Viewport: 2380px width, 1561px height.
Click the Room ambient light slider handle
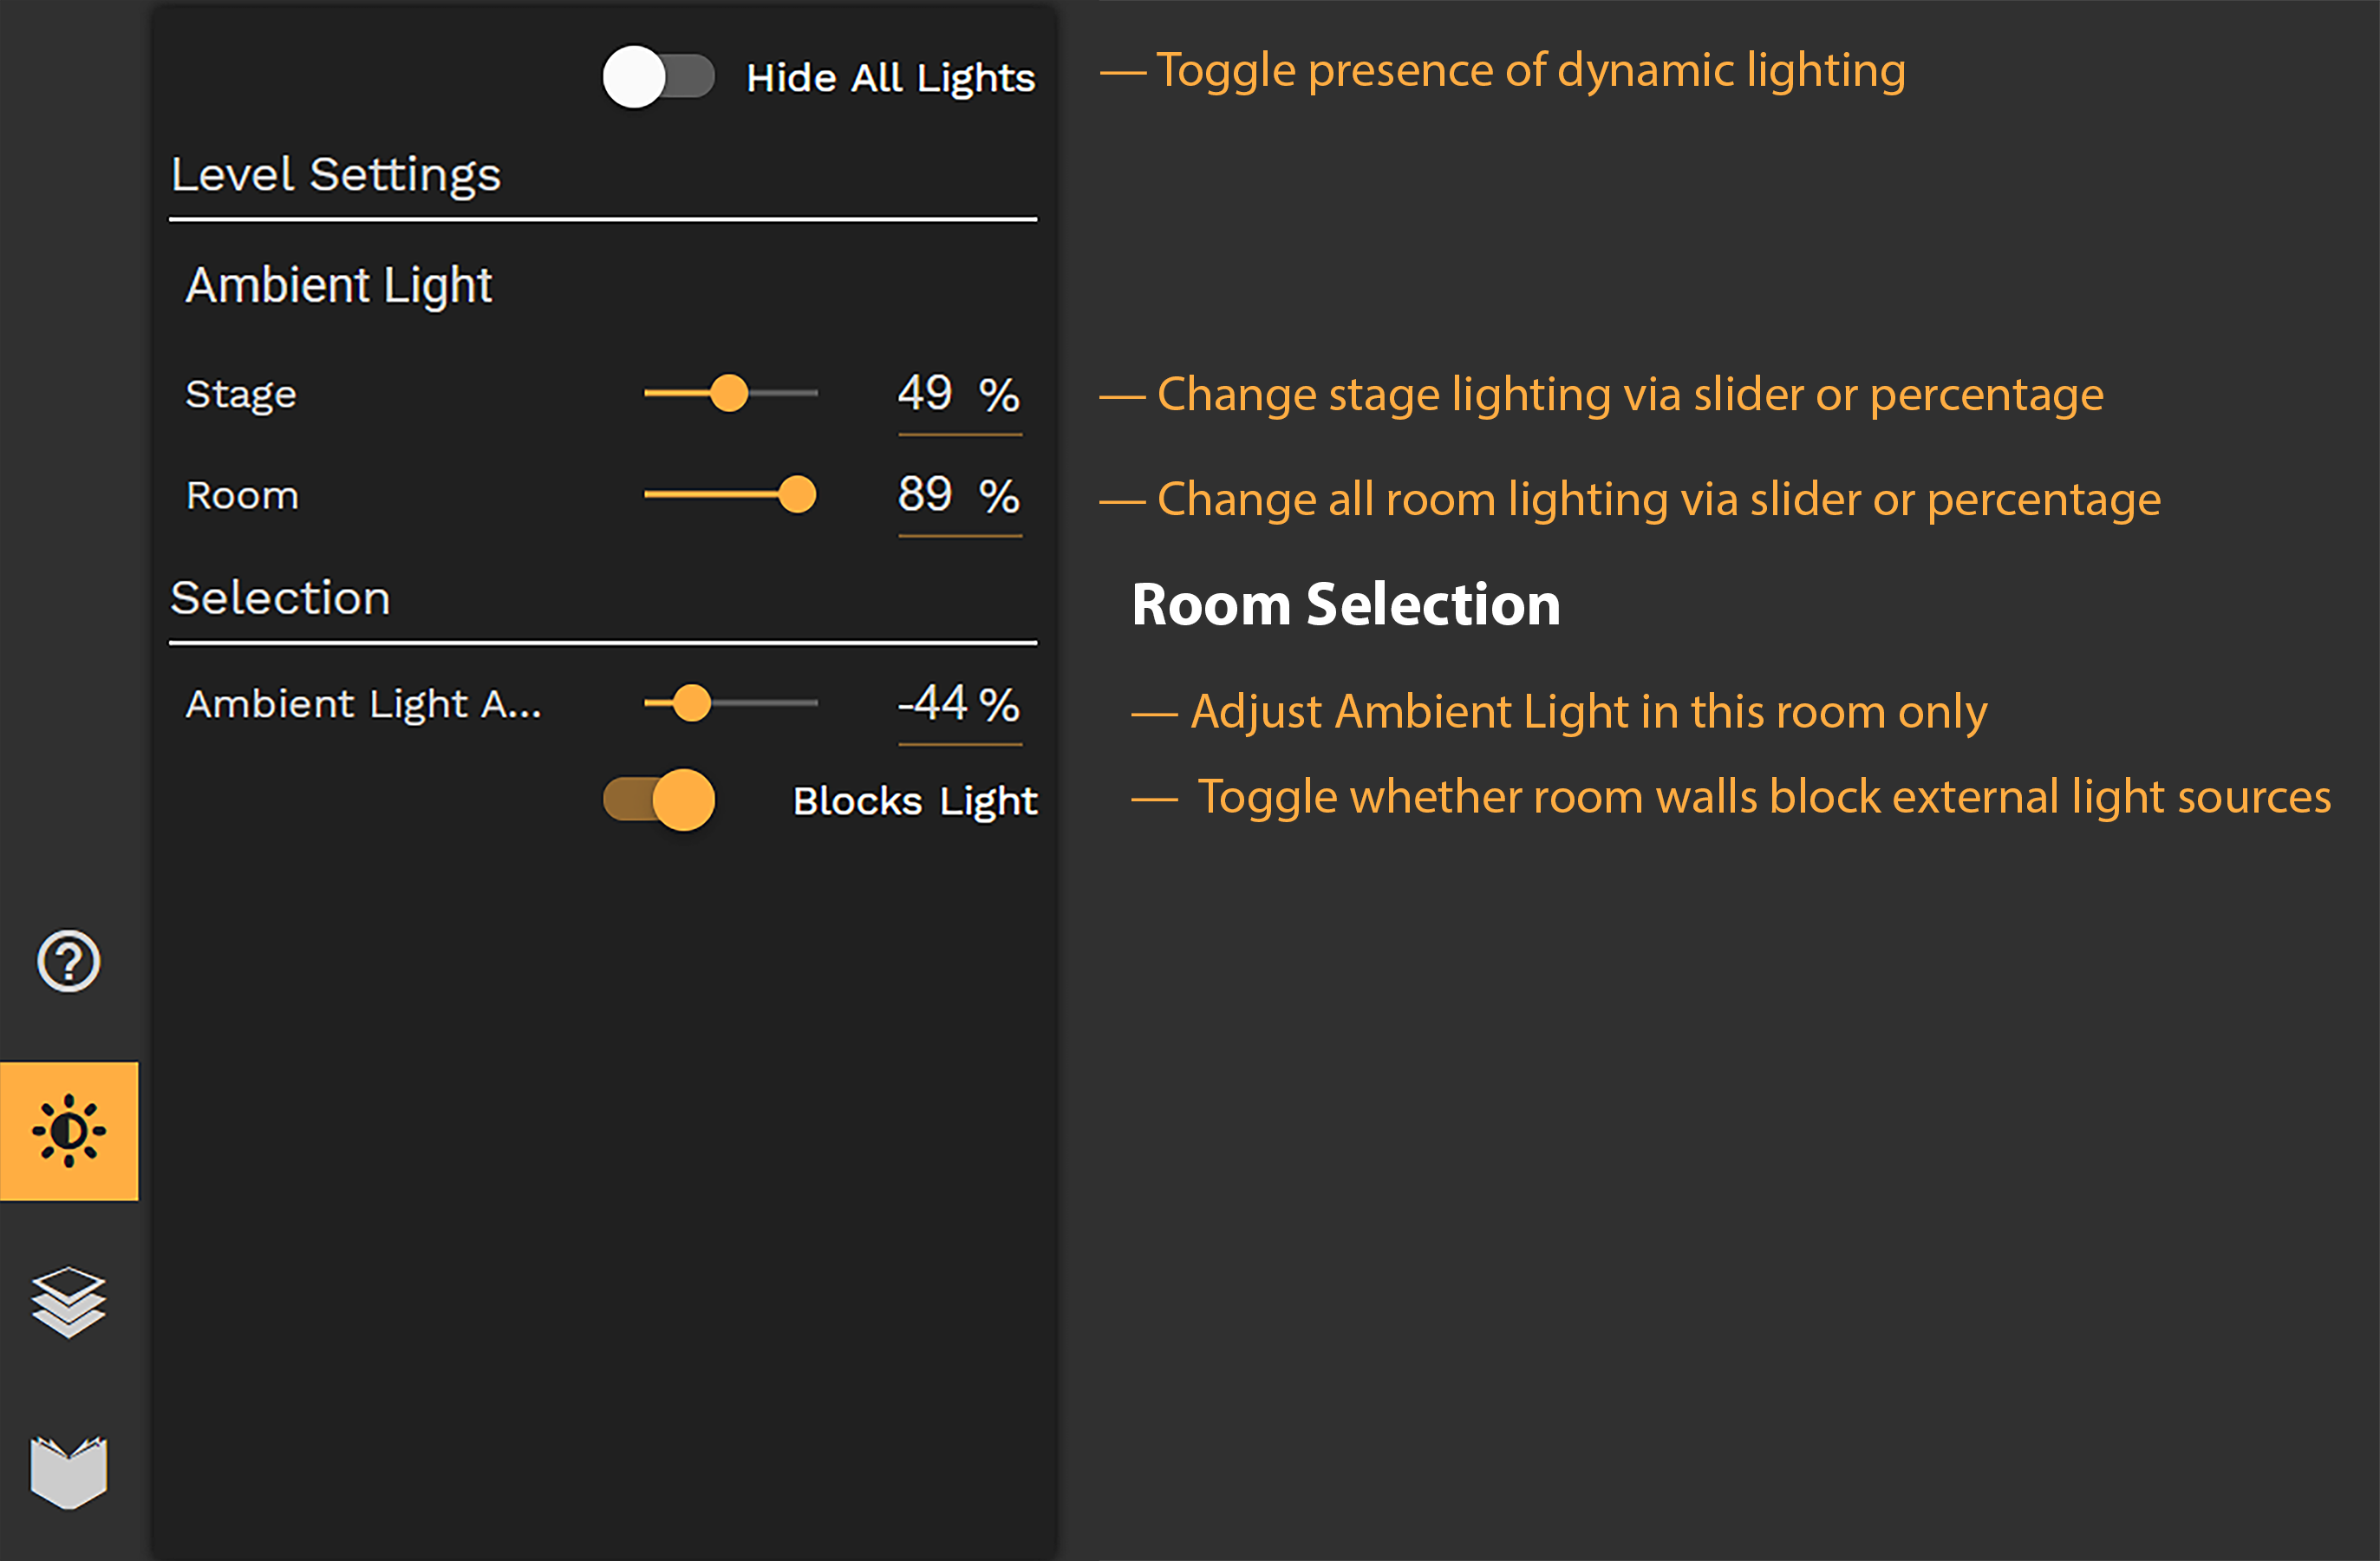(797, 494)
